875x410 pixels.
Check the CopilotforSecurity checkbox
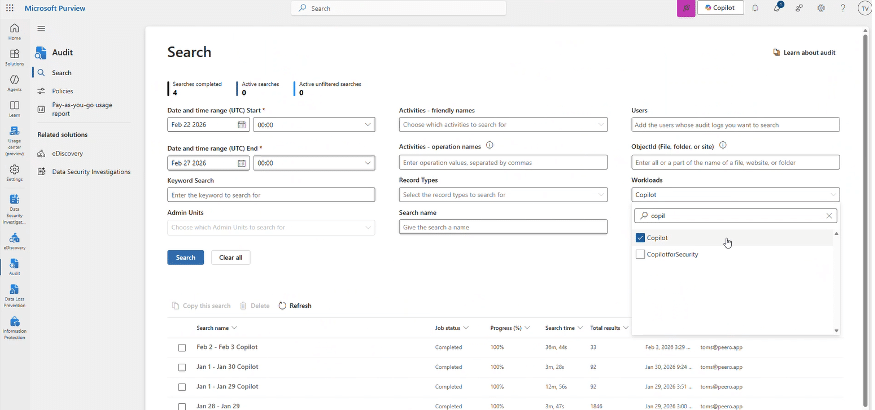coord(641,254)
